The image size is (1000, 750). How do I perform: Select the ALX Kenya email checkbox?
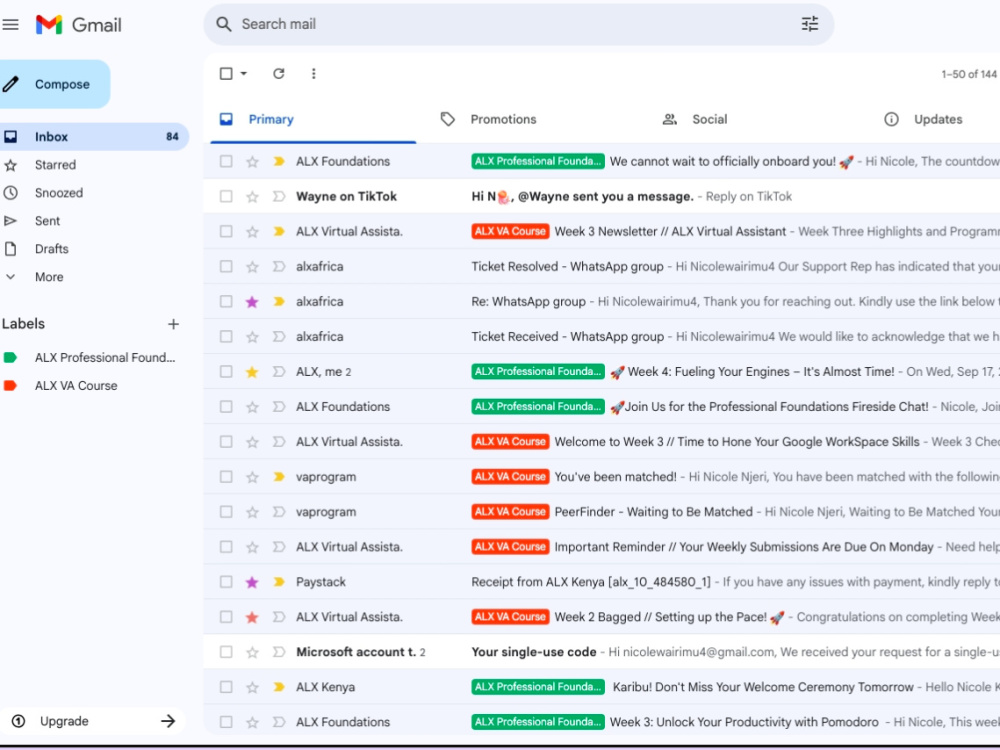pos(226,687)
